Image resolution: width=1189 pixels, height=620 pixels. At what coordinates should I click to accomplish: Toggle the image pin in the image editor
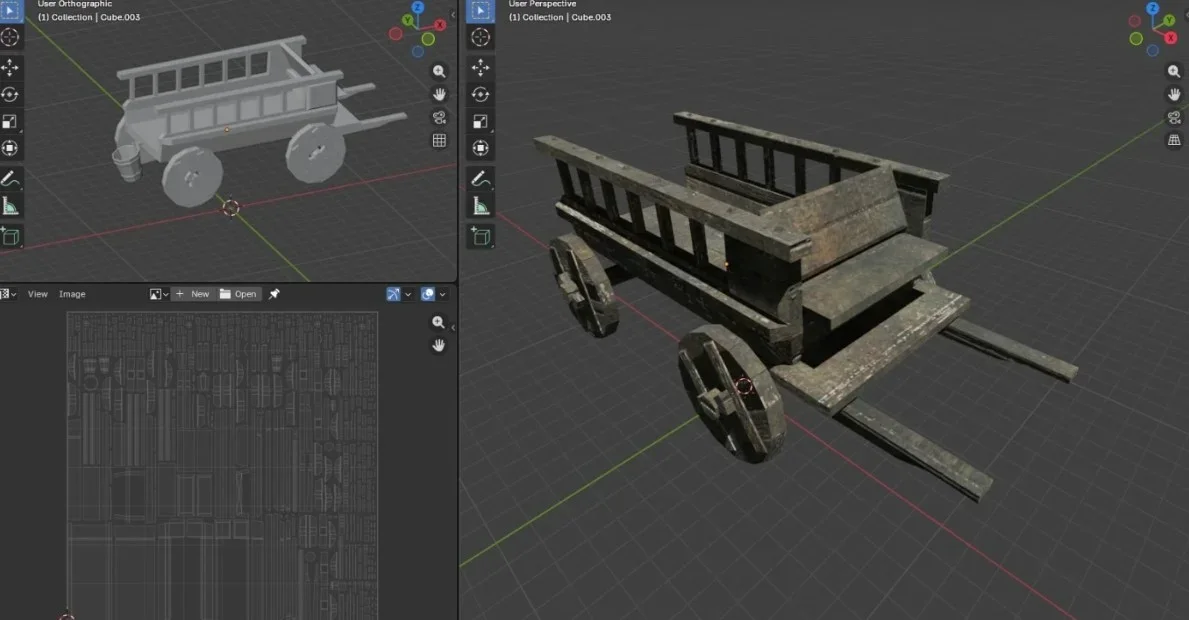coord(274,294)
